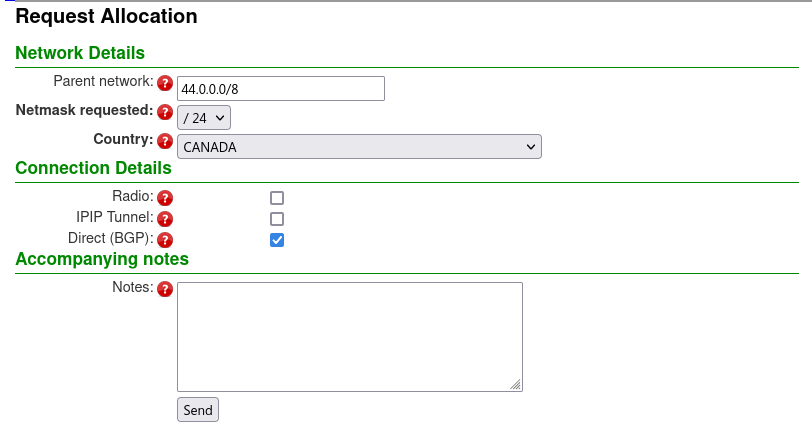Click help icon beside Notes
Screen dimensions: 812x433
point(165,289)
